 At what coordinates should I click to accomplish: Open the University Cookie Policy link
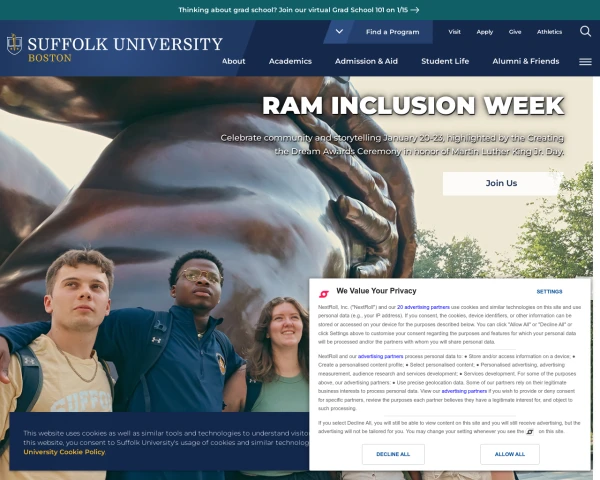[64, 452]
